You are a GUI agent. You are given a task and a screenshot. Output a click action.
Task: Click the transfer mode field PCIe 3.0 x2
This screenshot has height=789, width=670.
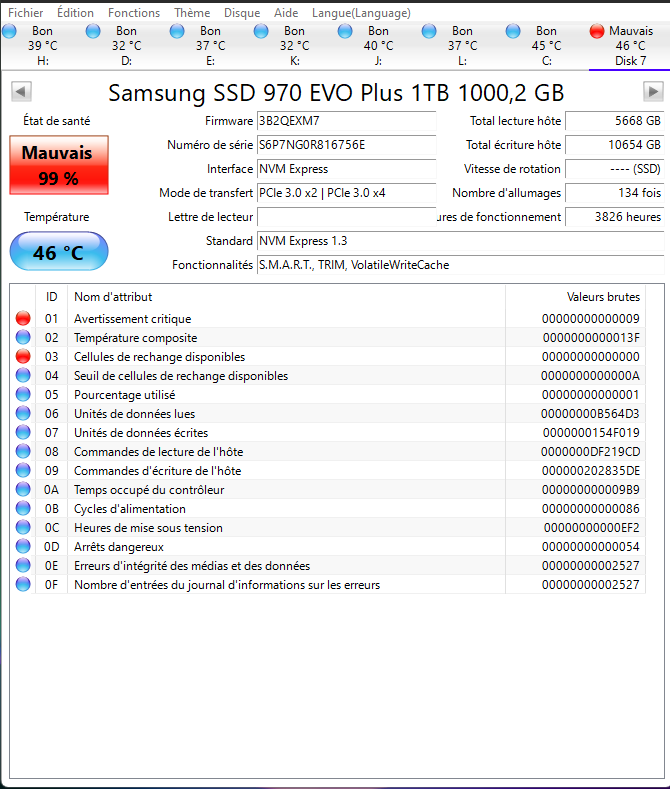[347, 193]
